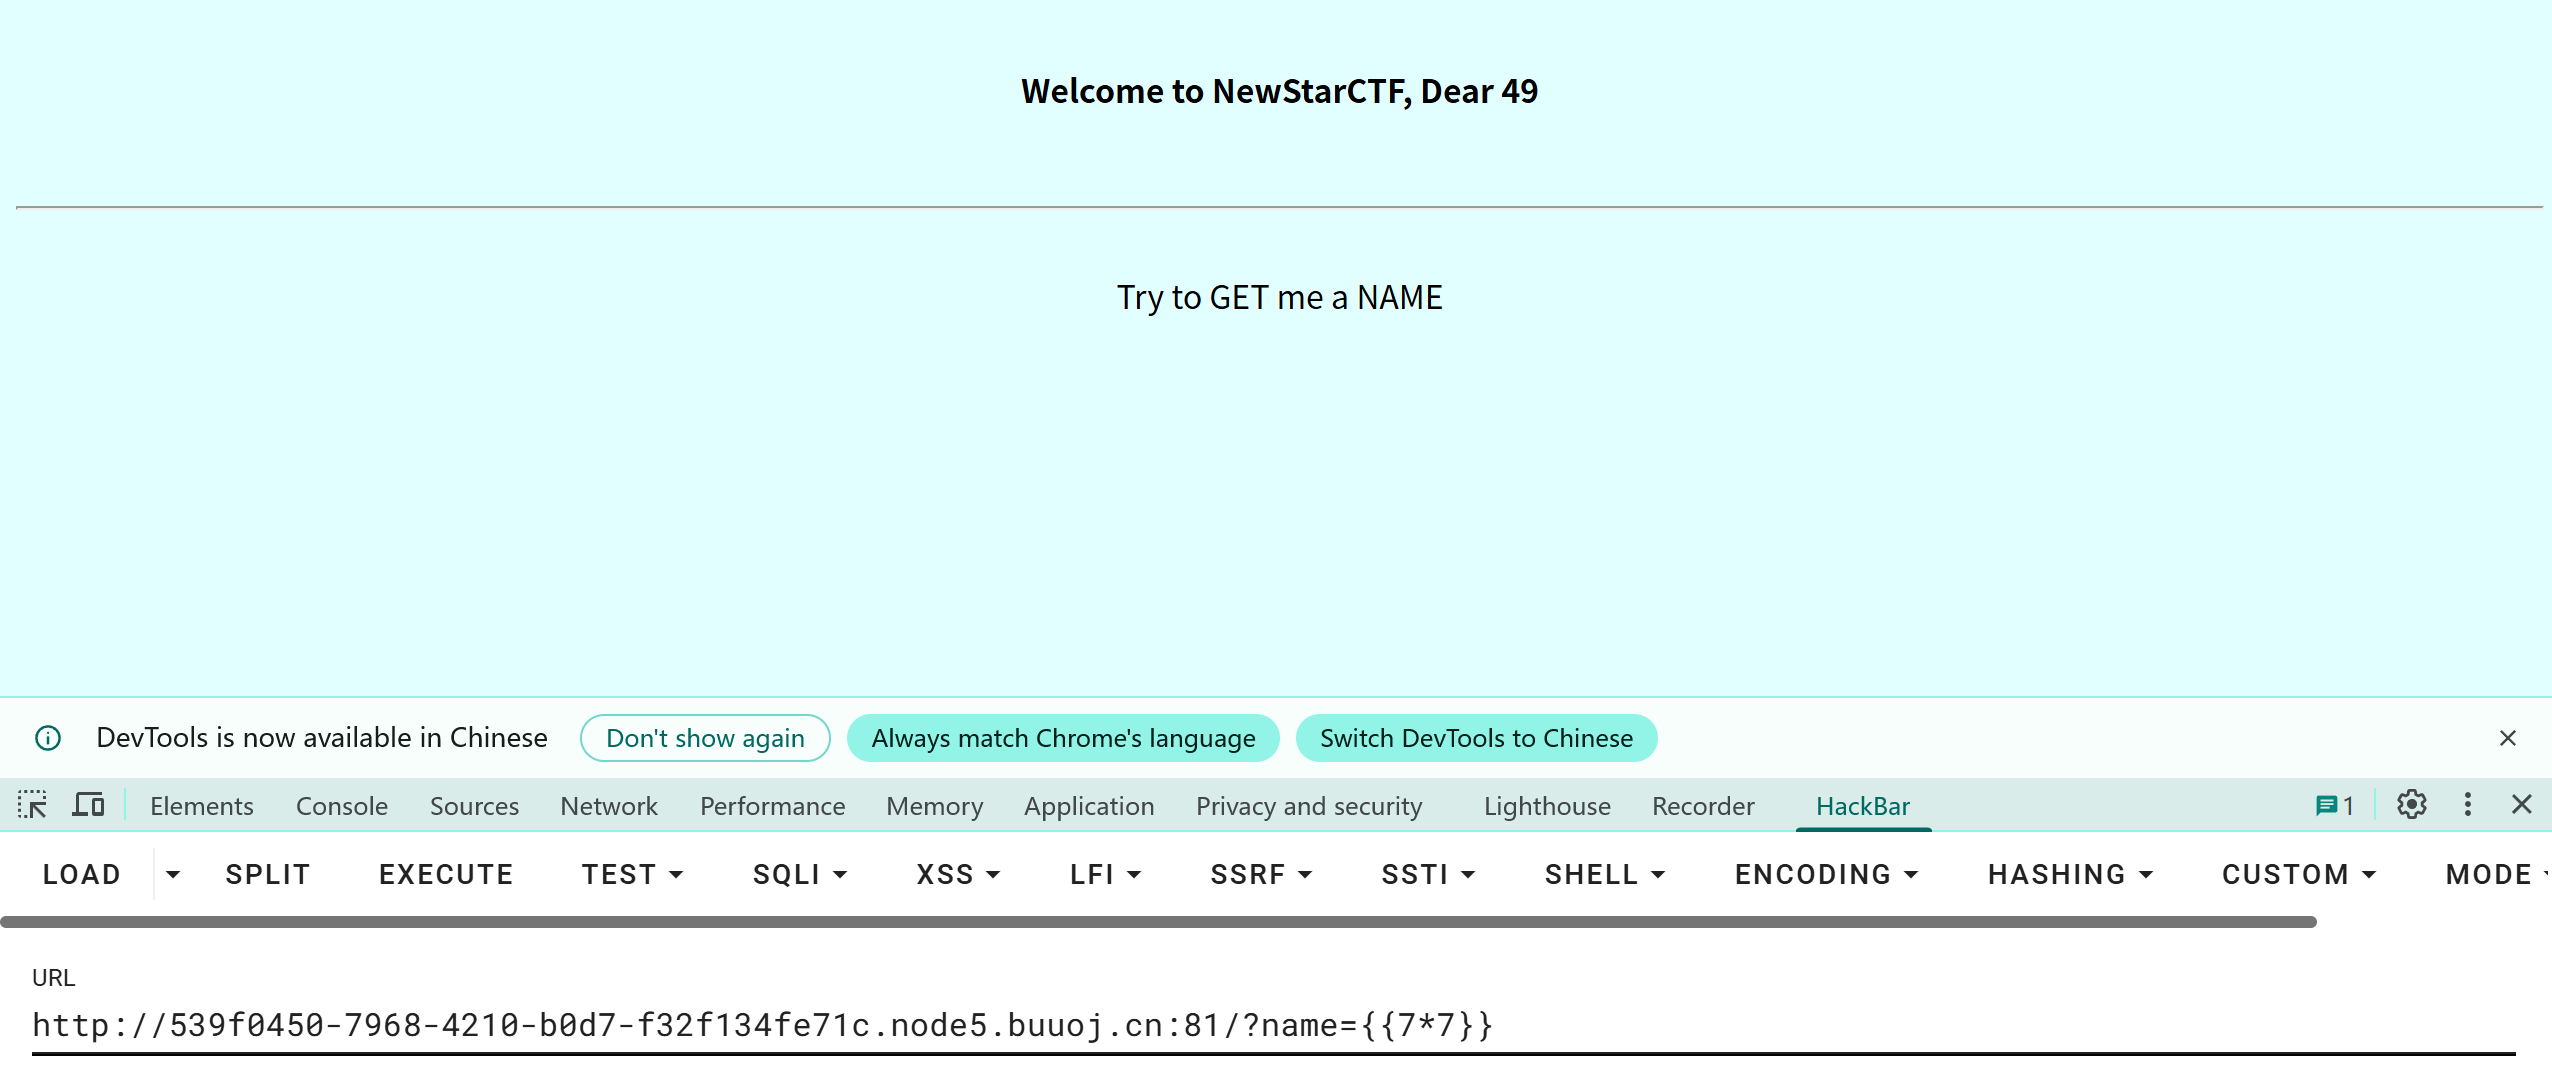
Task: Open the Recorder tab
Action: [1703, 805]
